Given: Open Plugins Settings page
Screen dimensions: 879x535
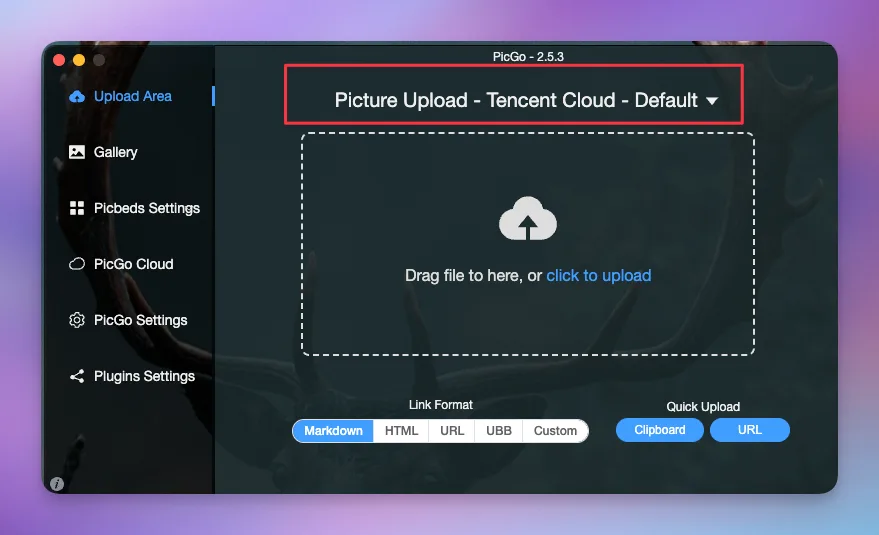Looking at the screenshot, I should (x=145, y=376).
